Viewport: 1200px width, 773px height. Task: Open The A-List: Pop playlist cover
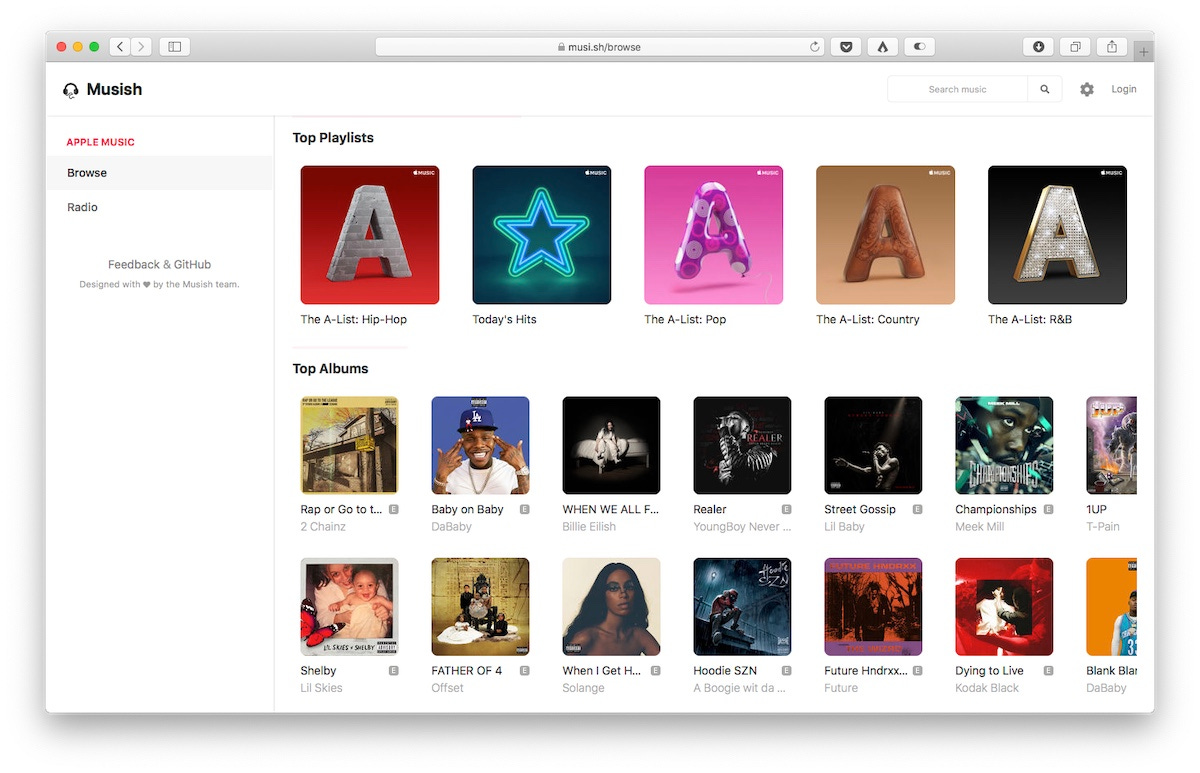pos(714,235)
